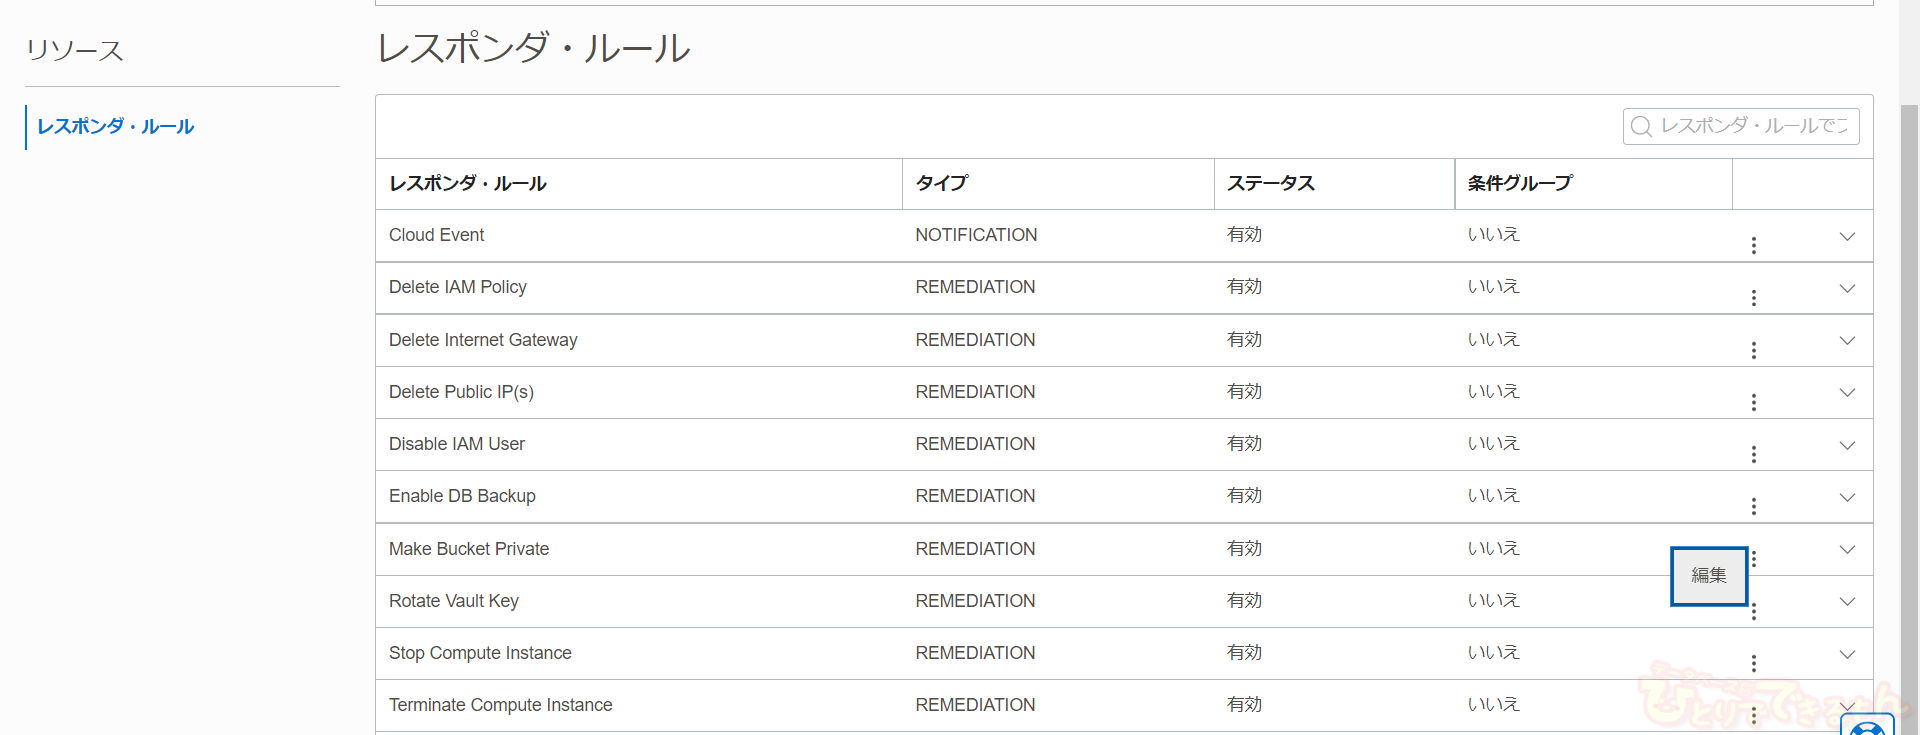
Task: Open the actions menu for Delete Public IP(s)
Action: click(1753, 402)
